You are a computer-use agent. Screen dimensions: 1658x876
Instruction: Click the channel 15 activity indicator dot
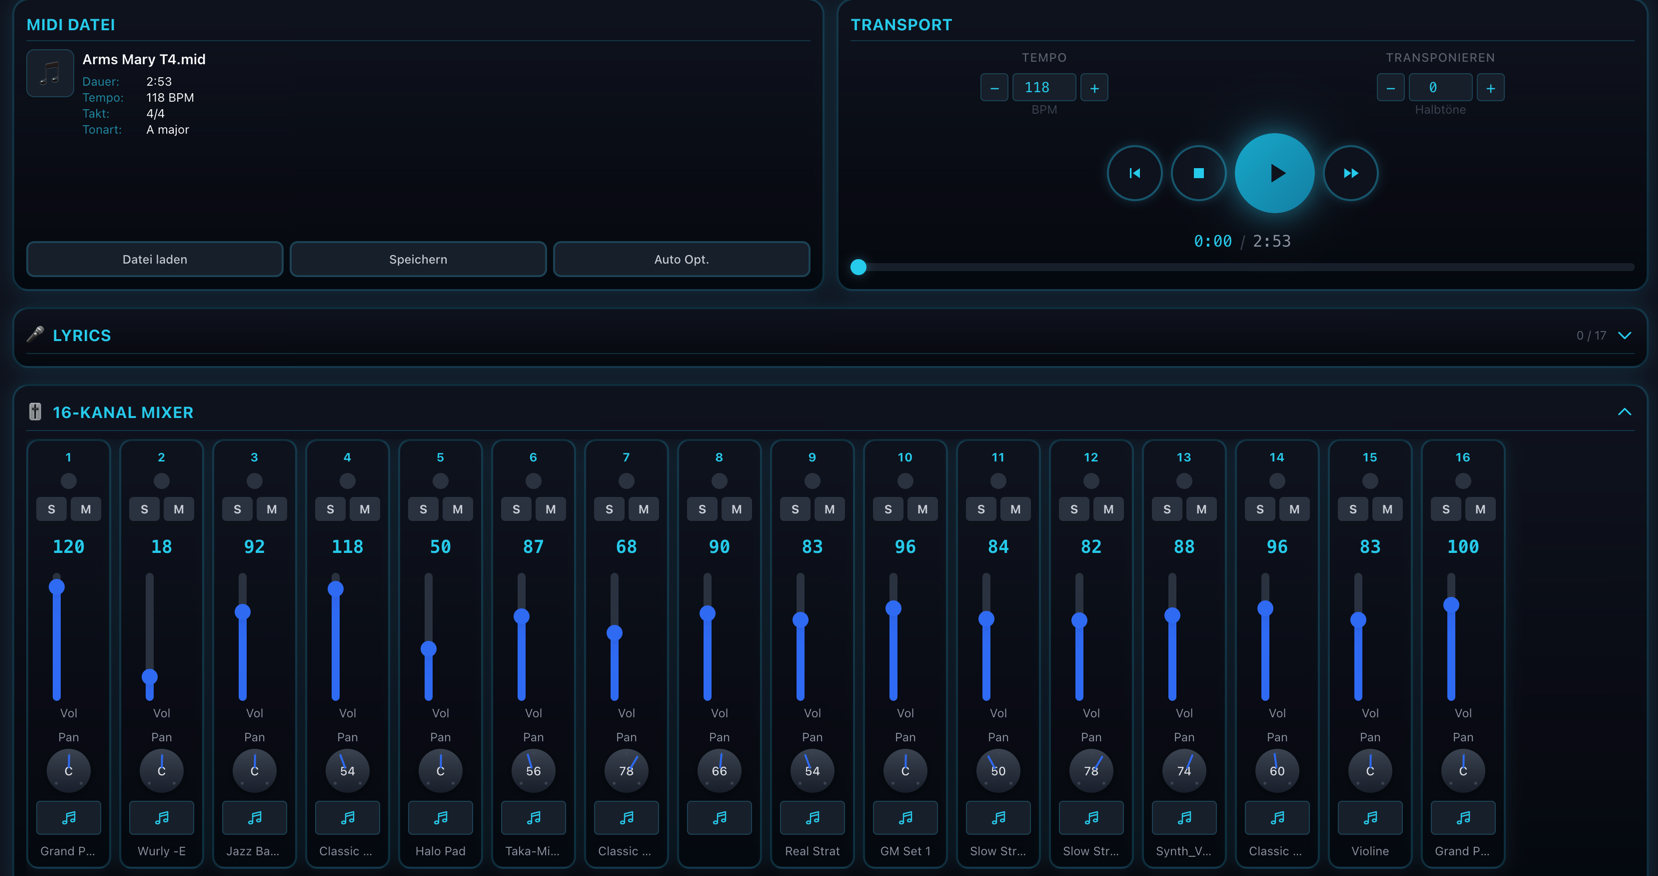click(1370, 481)
